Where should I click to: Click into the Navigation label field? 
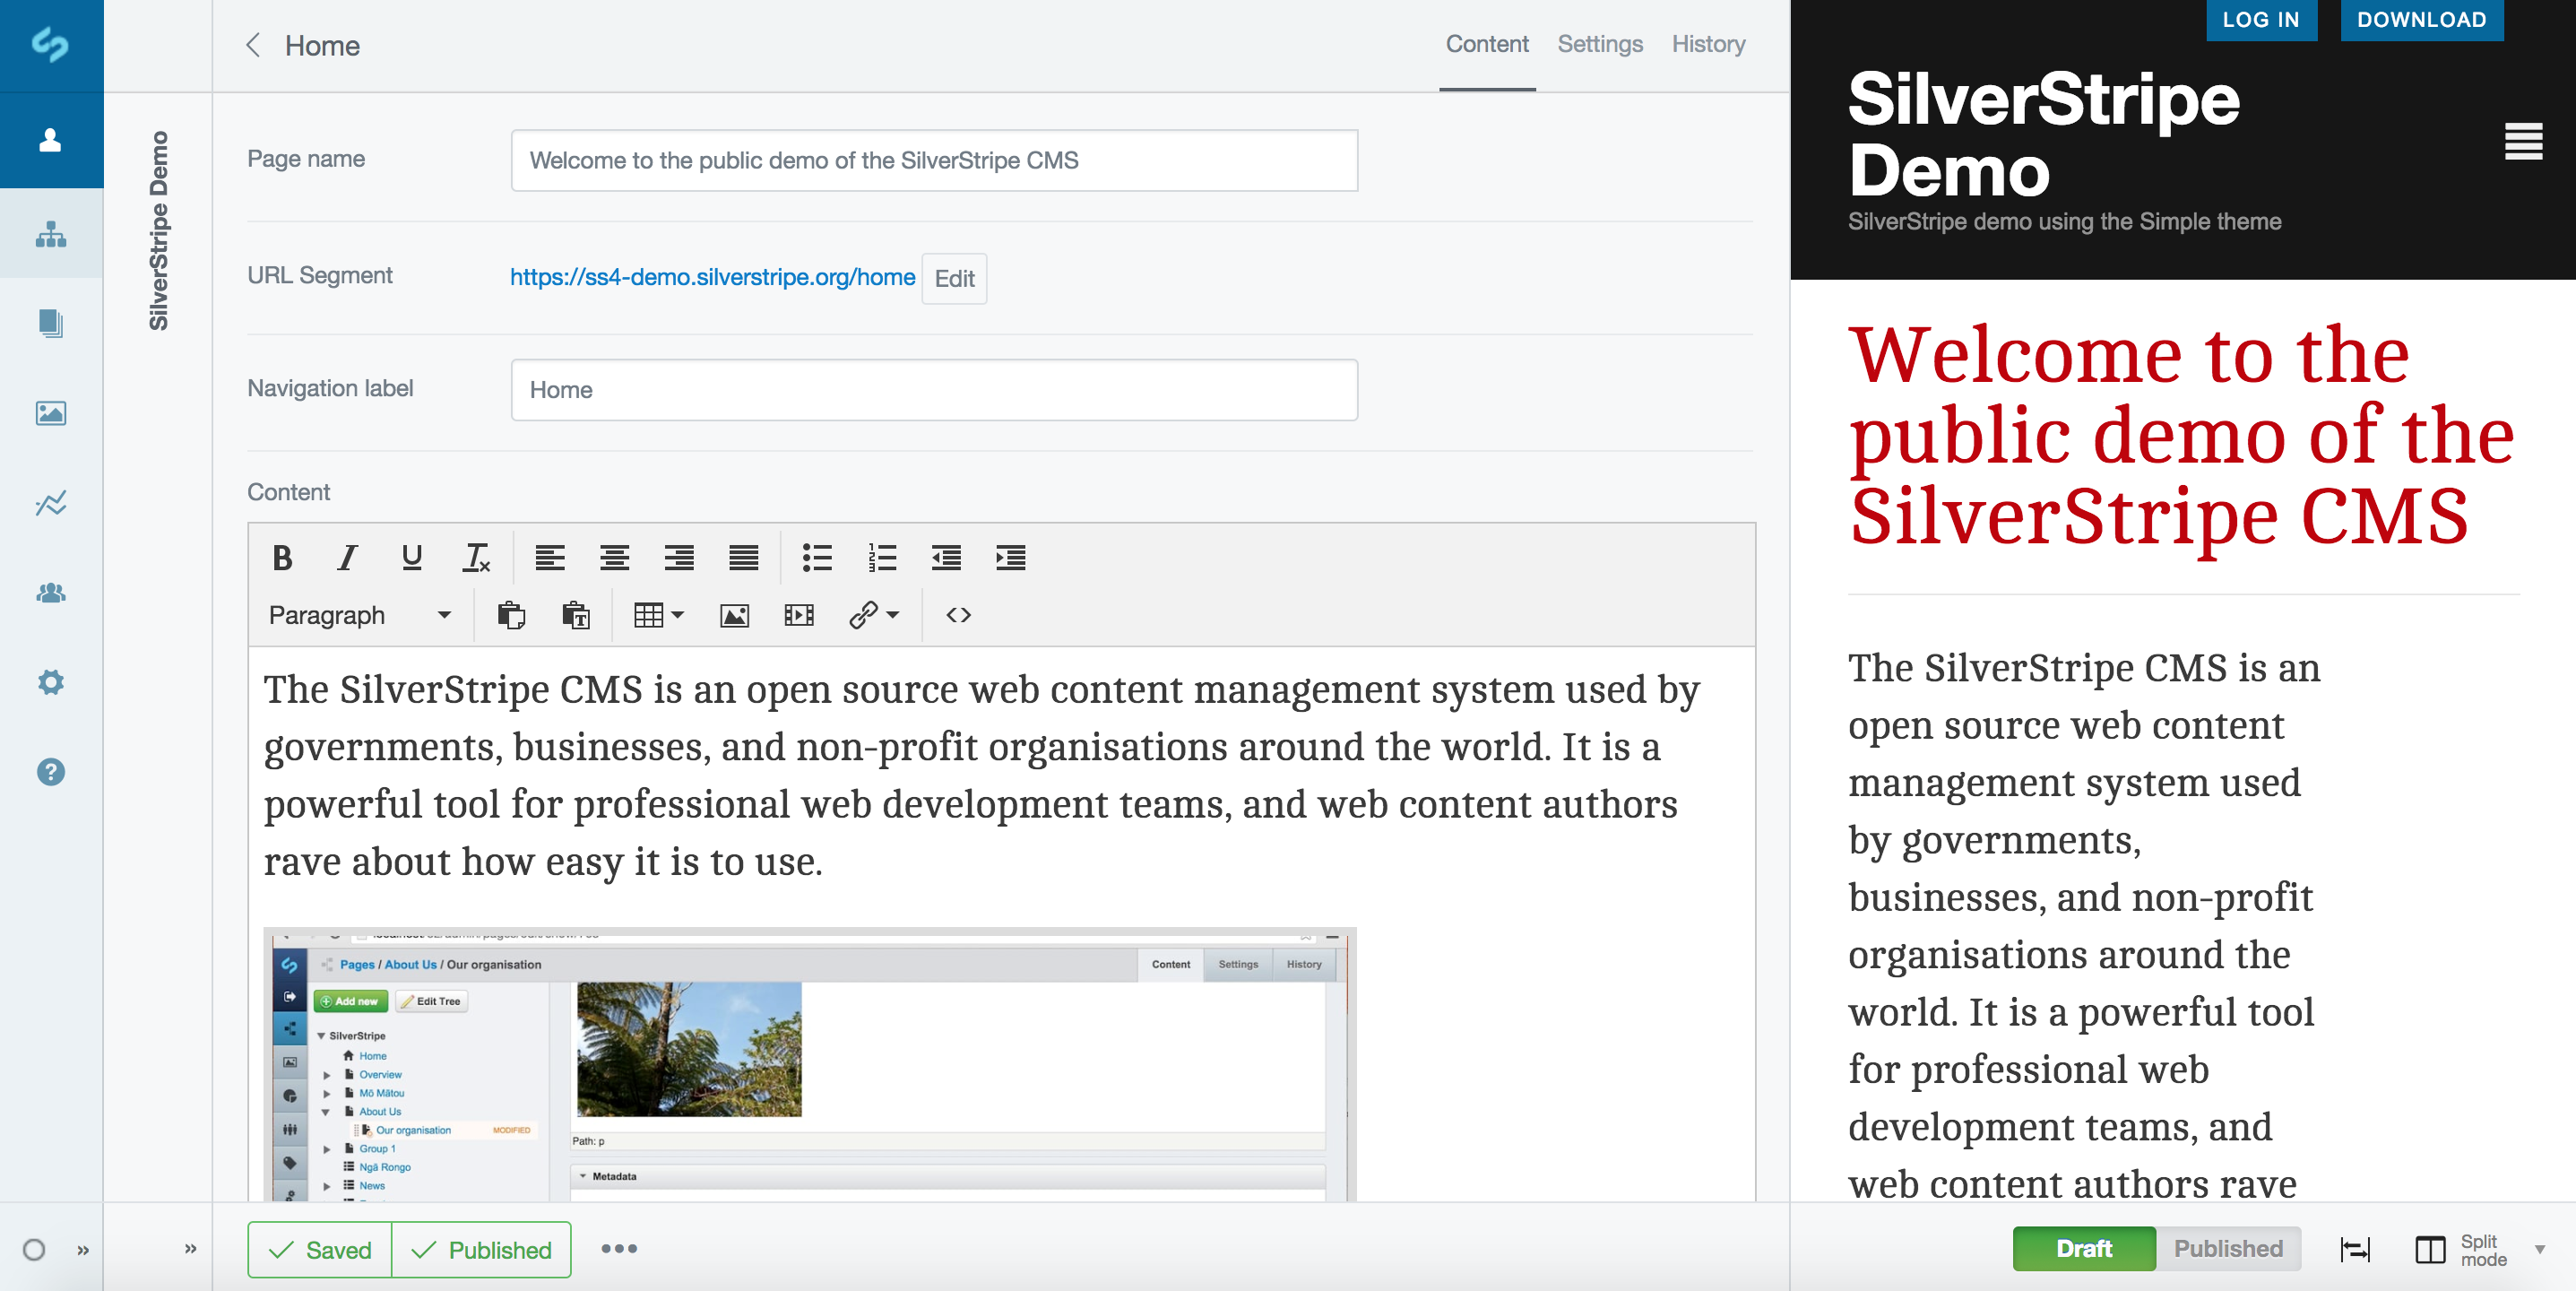[x=933, y=390]
